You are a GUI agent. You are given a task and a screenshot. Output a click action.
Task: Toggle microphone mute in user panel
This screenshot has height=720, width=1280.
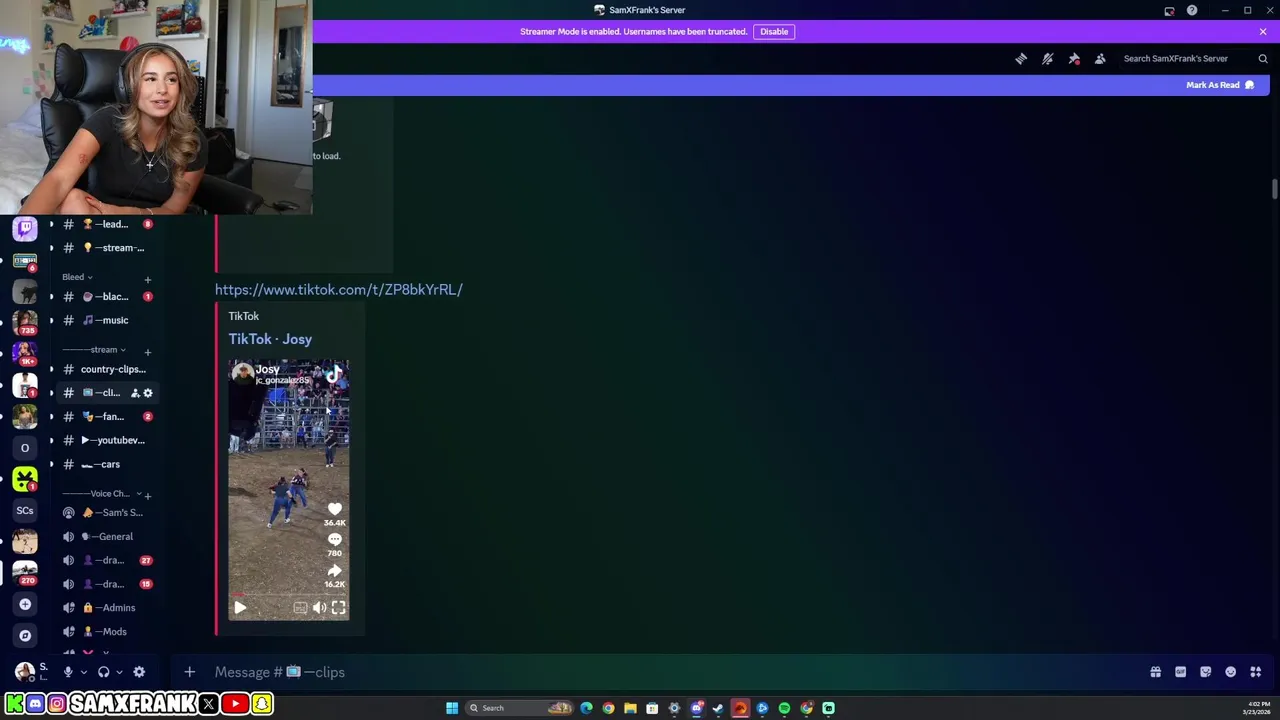tap(68, 672)
